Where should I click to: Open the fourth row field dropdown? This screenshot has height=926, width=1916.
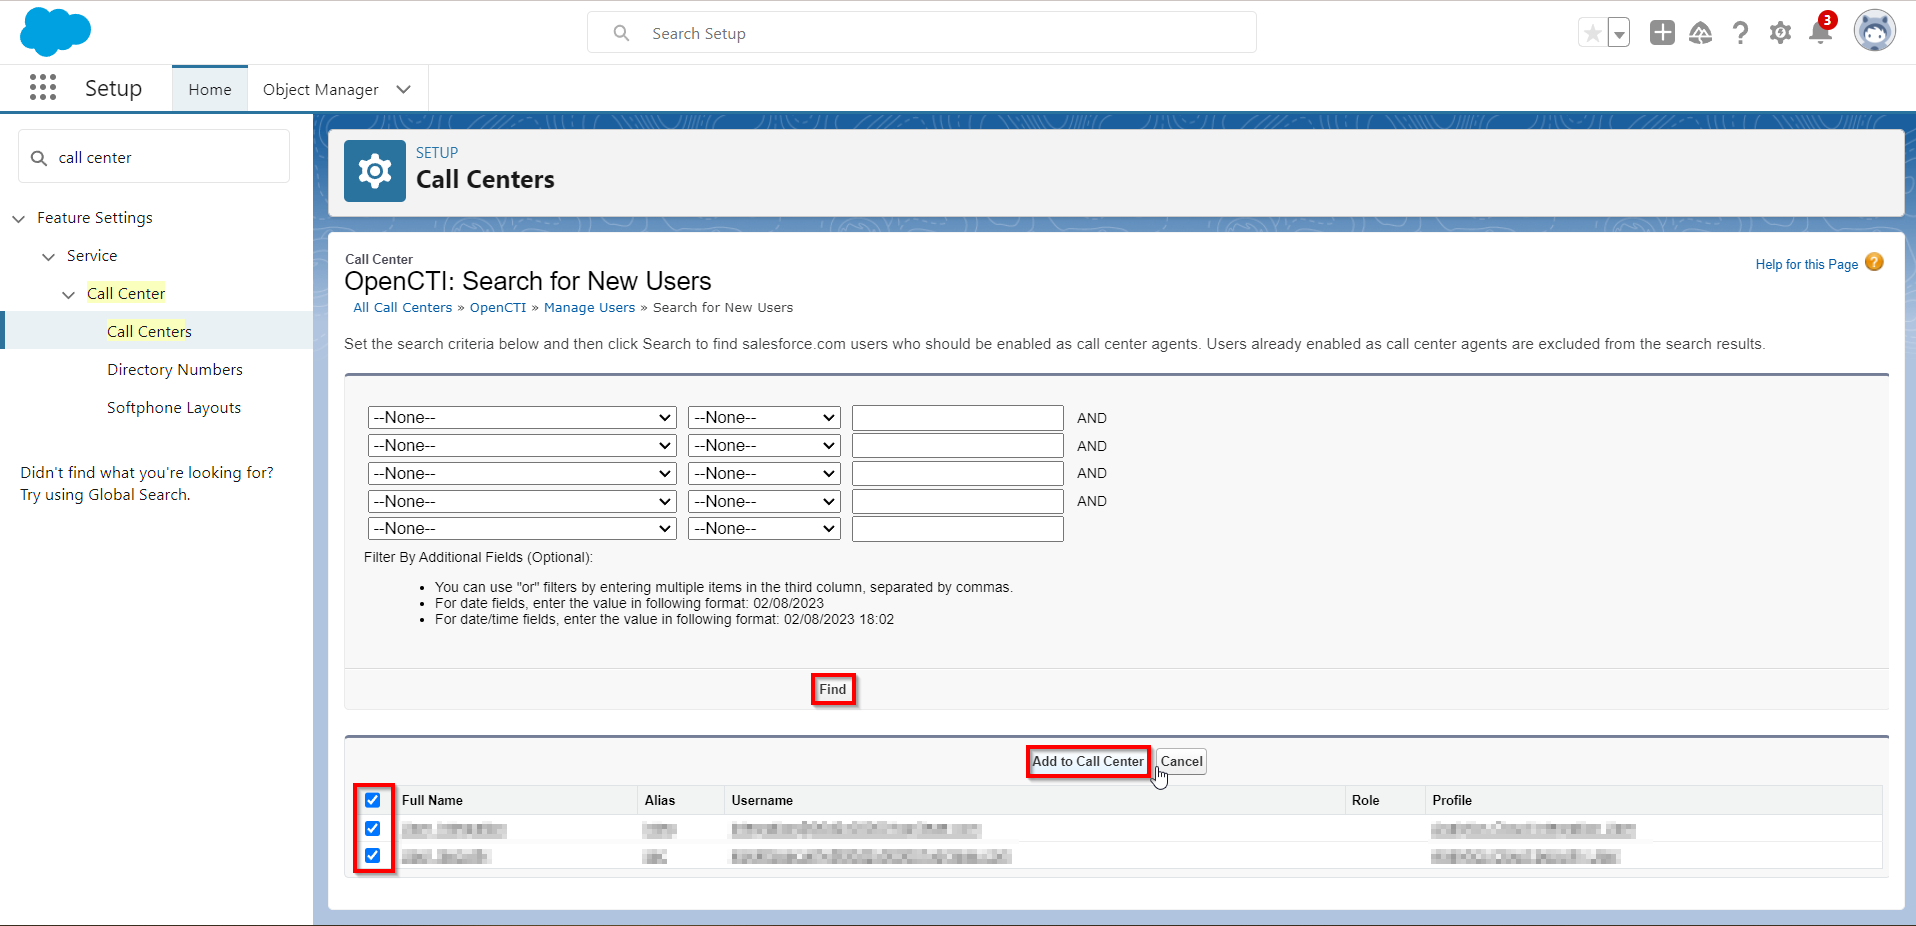tap(522, 501)
